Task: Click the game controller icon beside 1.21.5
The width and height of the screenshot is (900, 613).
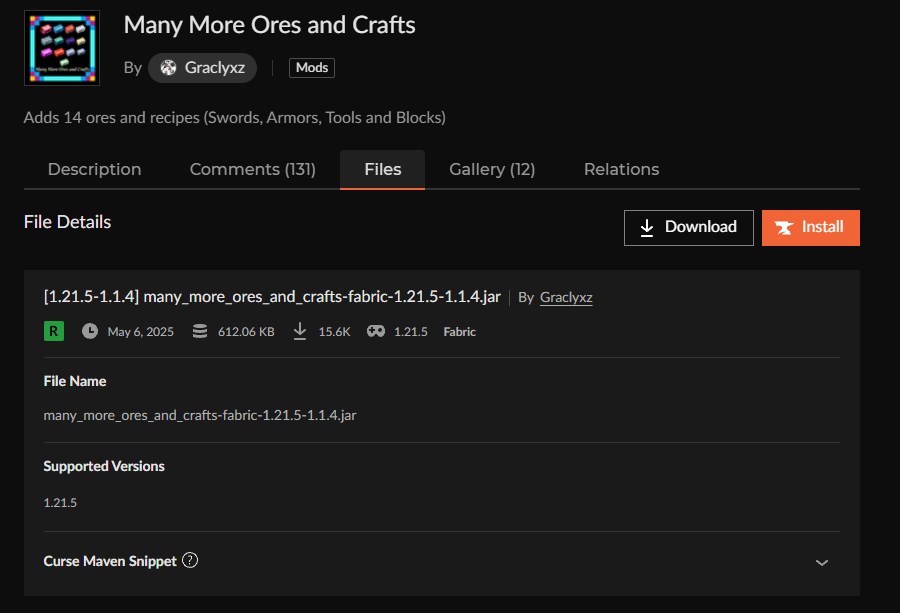Action: coord(374,330)
